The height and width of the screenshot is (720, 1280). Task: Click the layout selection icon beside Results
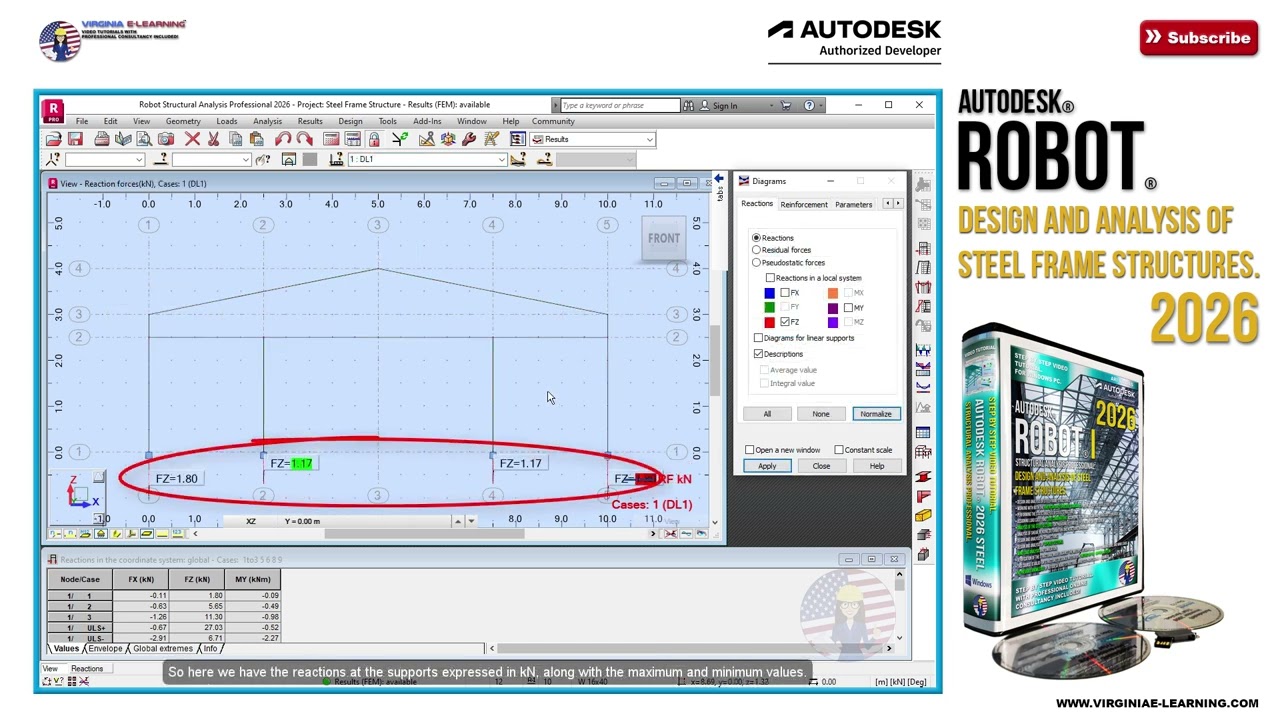pyautogui.click(x=517, y=139)
